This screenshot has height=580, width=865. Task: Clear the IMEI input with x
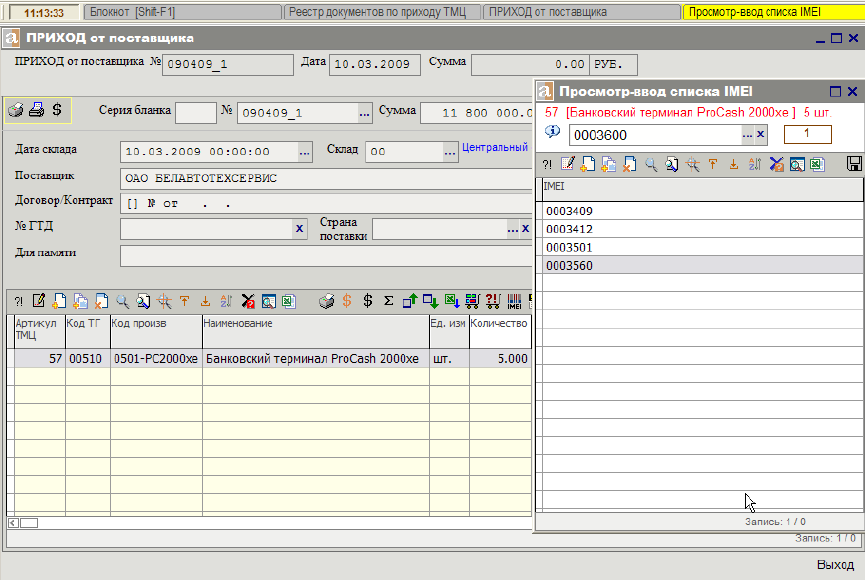point(760,134)
